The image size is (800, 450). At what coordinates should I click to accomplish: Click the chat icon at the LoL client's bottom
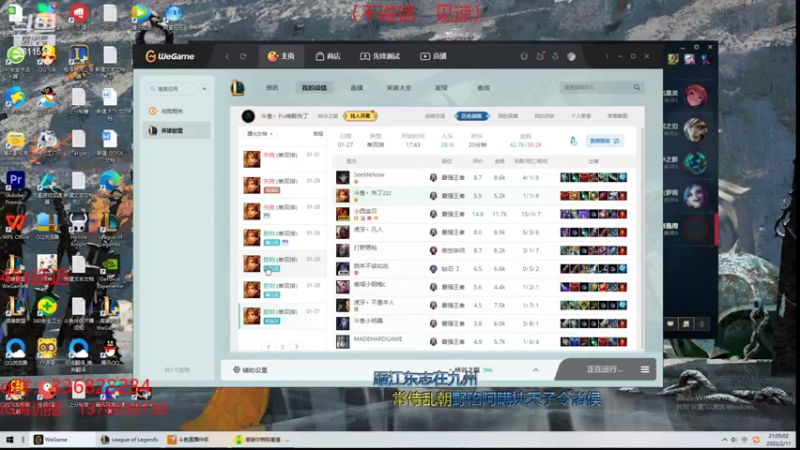[x=670, y=324]
